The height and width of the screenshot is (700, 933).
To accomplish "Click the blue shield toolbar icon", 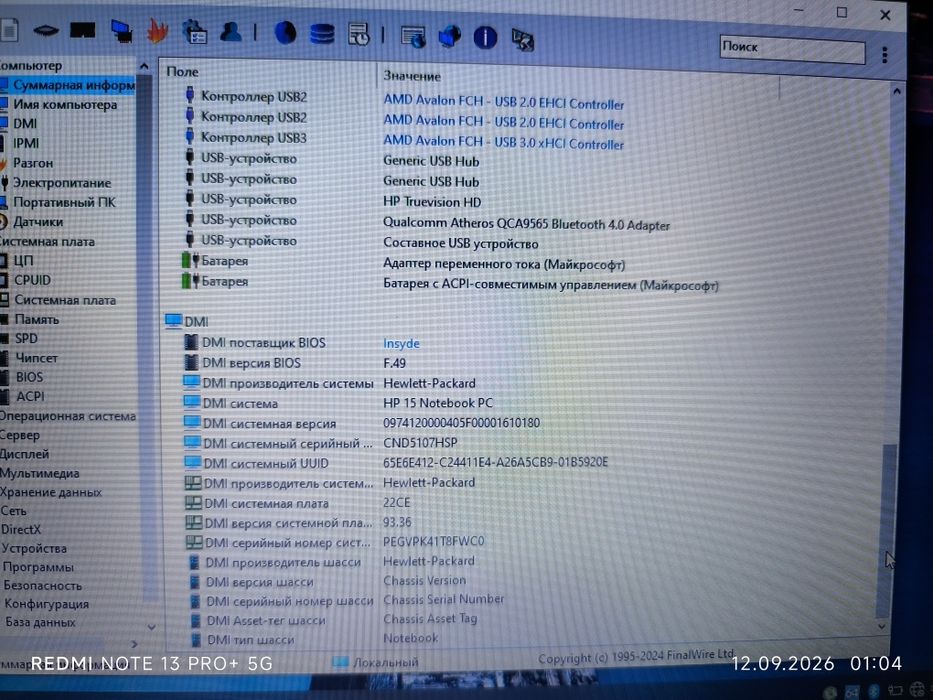I will pos(449,37).
